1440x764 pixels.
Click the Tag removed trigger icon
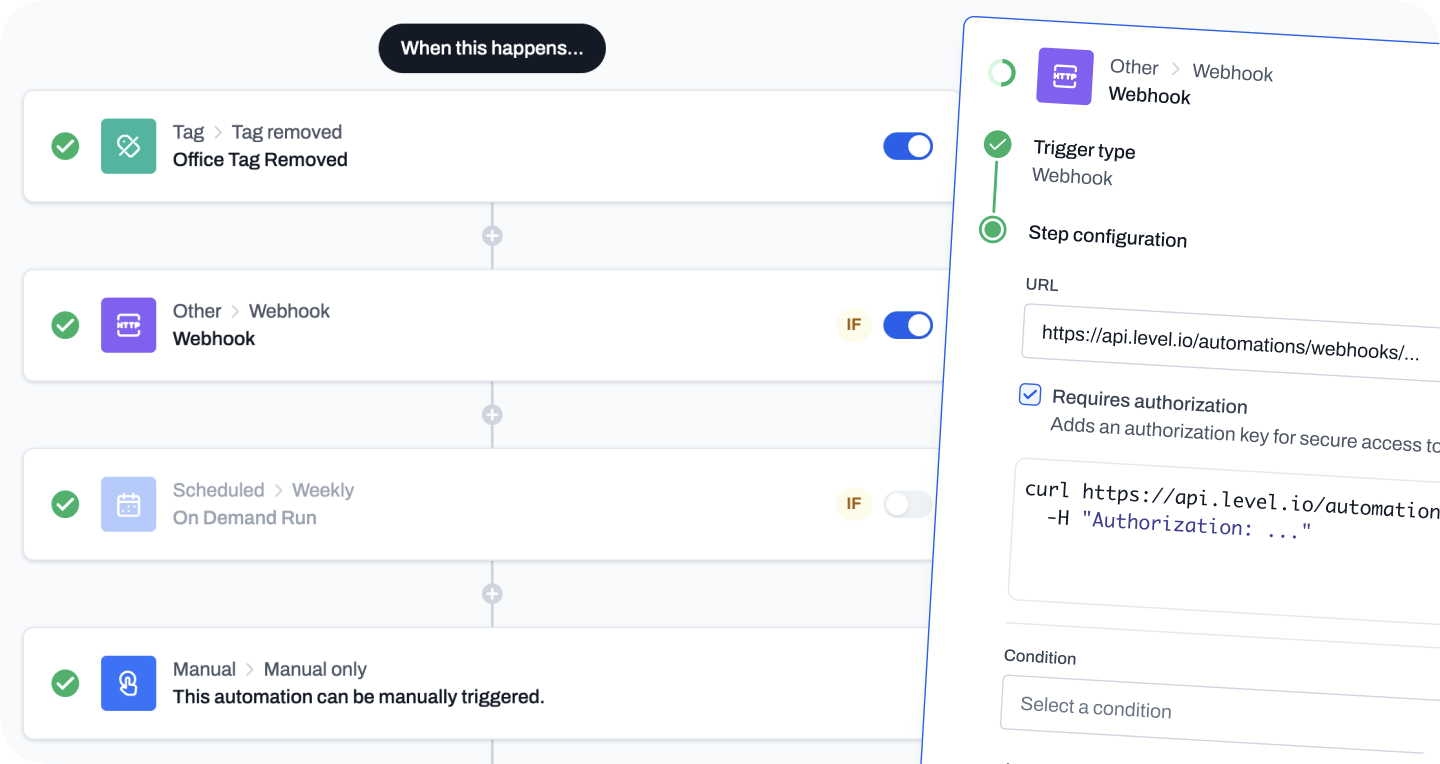coord(128,146)
